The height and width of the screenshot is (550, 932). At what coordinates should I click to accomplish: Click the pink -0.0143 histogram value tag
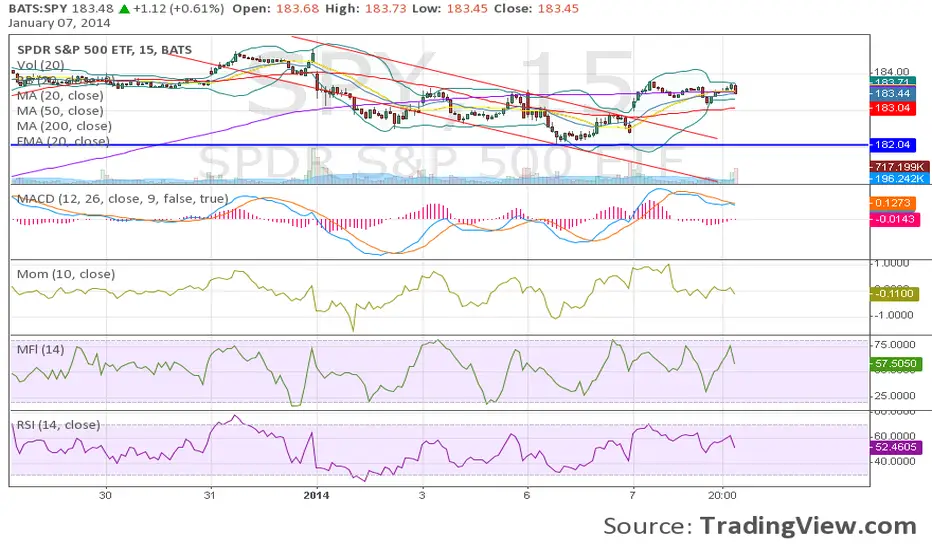coord(895,219)
